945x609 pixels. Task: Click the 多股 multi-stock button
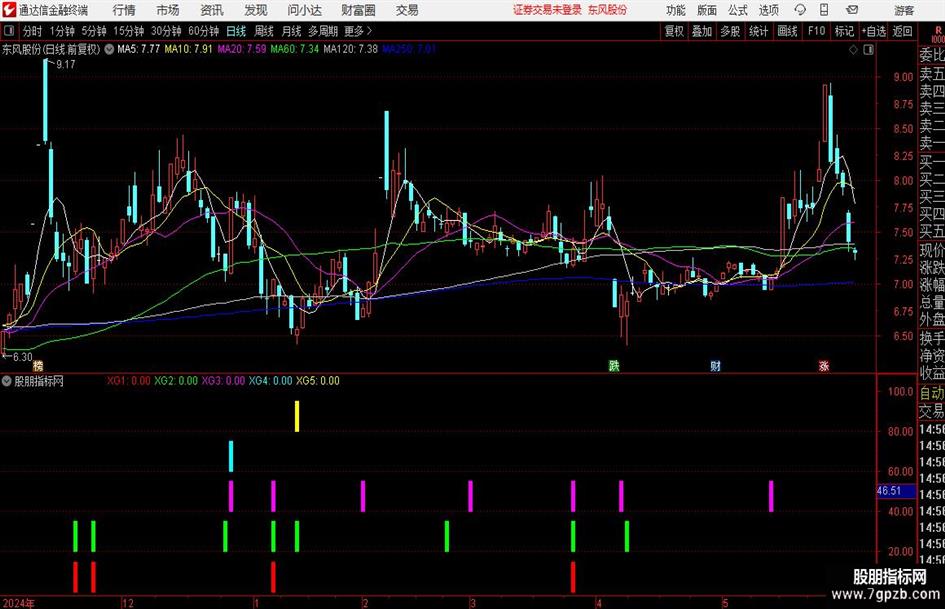click(730, 31)
